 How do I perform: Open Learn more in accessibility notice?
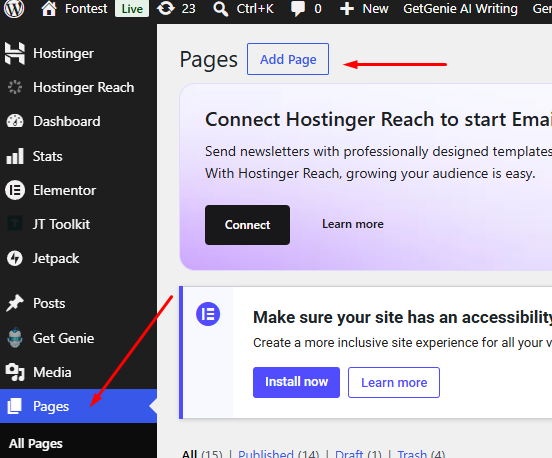(x=394, y=382)
